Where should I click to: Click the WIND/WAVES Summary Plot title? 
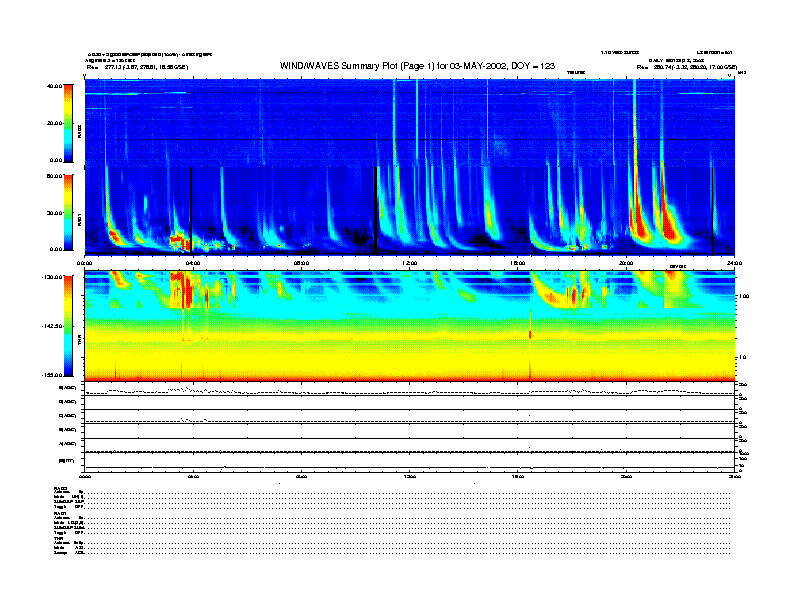(x=417, y=66)
